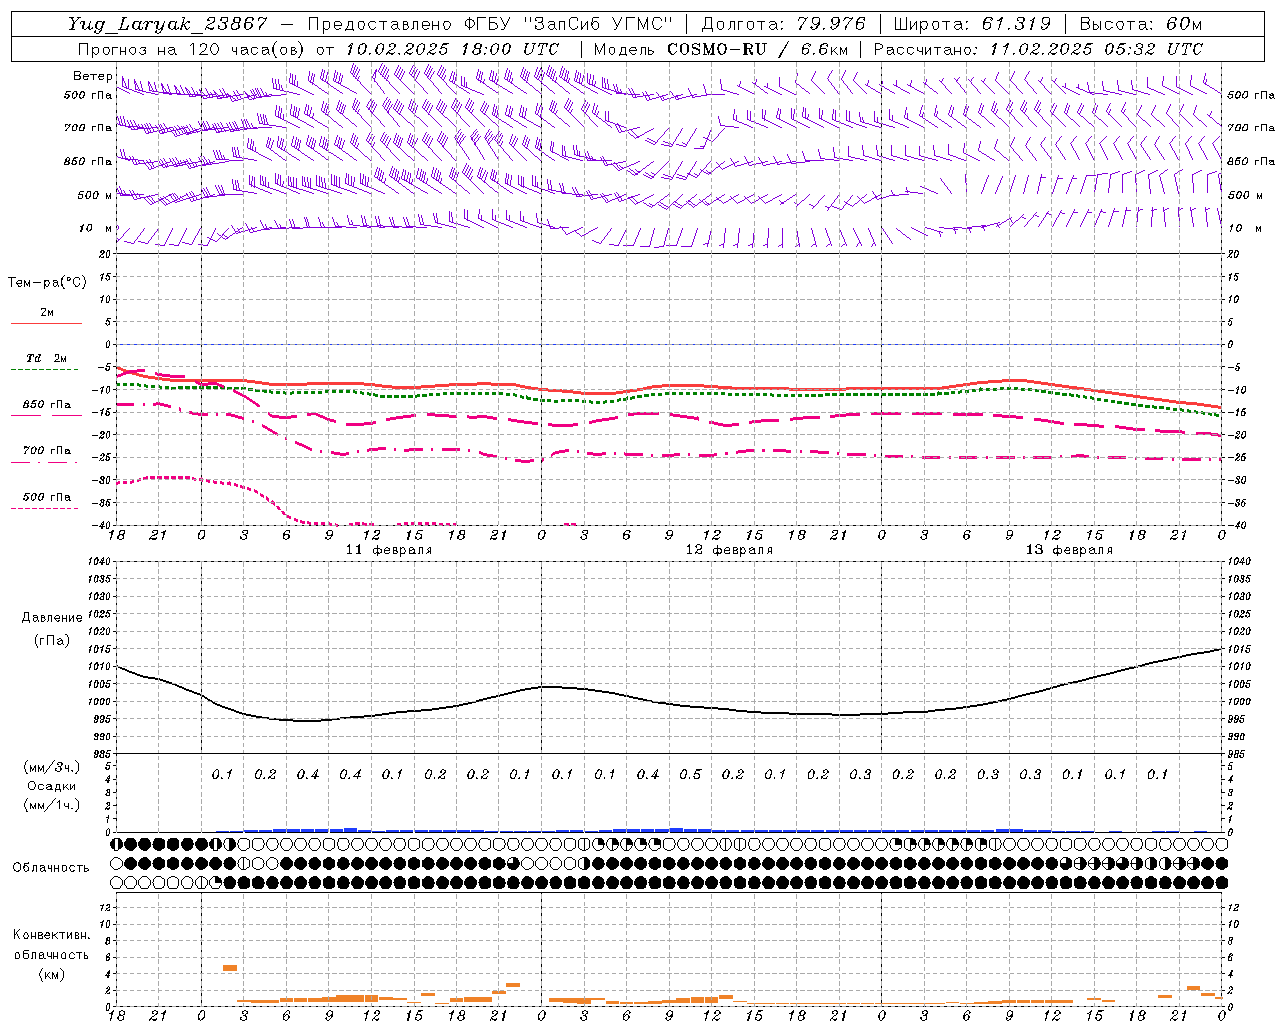1280x1024 pixels.
Task: Click the Конвективн. convective cloud label
Action: click(51, 935)
